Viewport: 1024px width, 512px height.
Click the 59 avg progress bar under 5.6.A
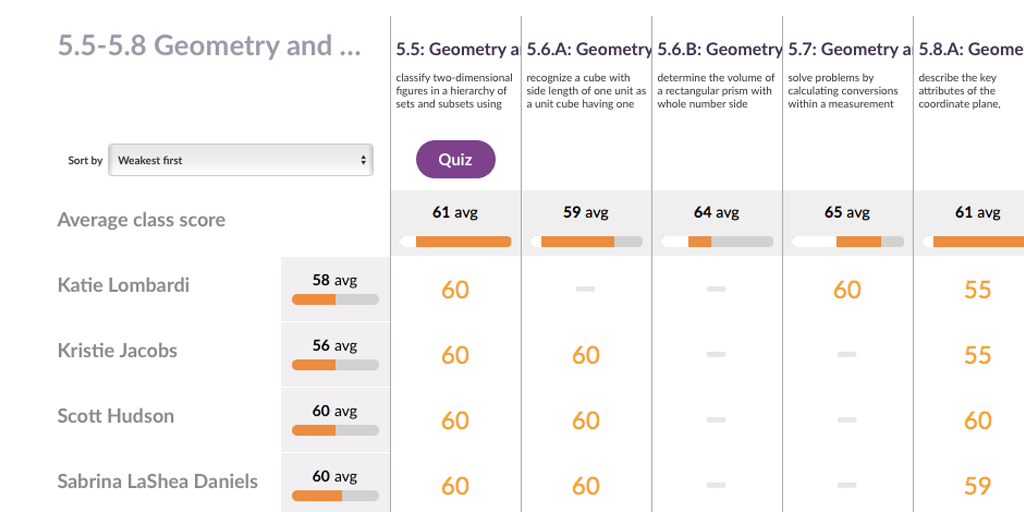tap(586, 242)
